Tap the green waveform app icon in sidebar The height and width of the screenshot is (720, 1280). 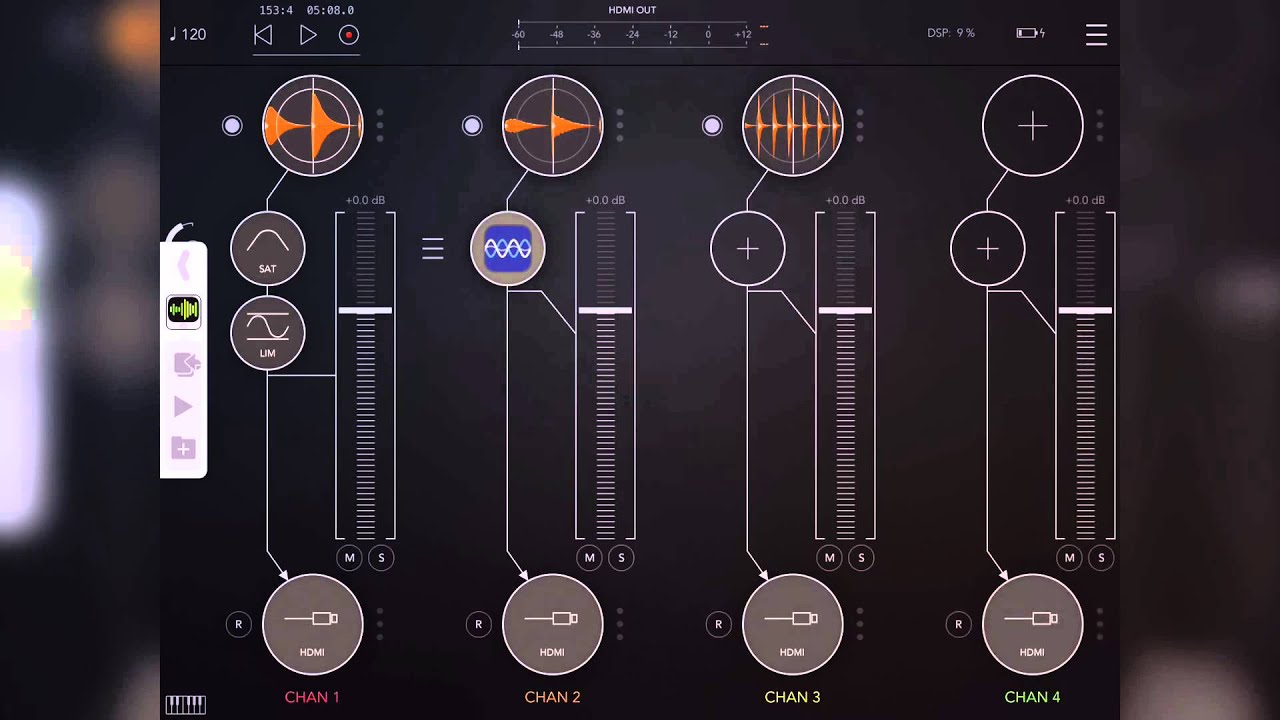pos(183,311)
